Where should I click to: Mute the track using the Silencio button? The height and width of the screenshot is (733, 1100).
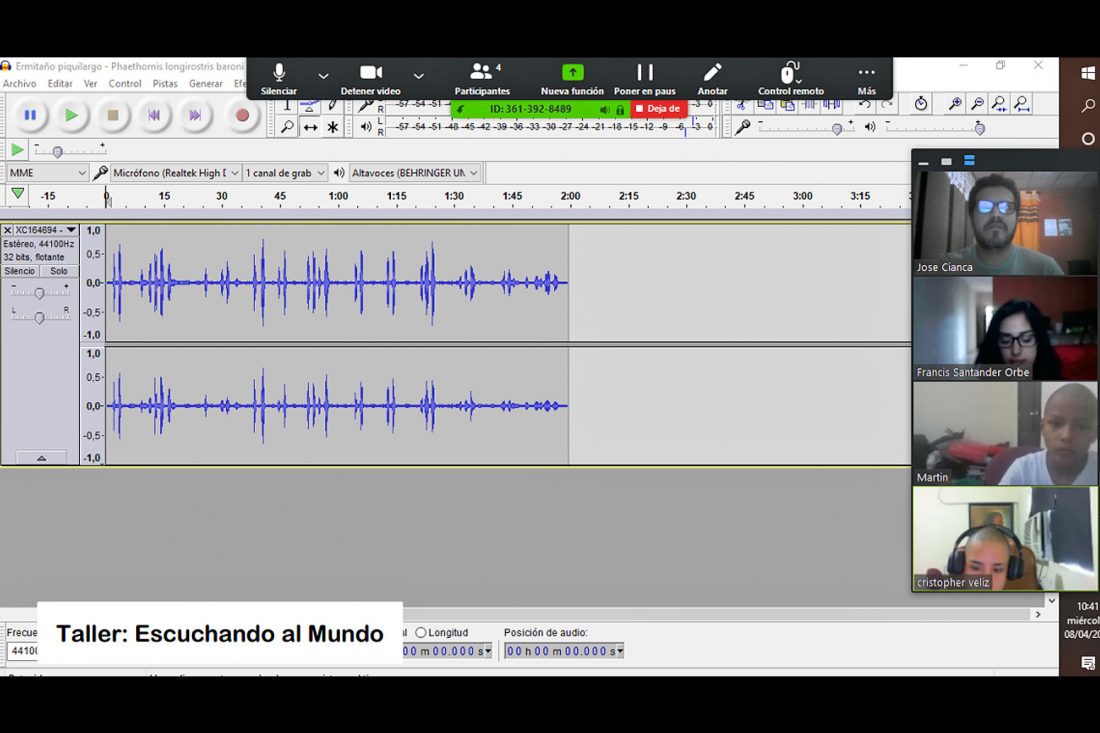point(21,270)
